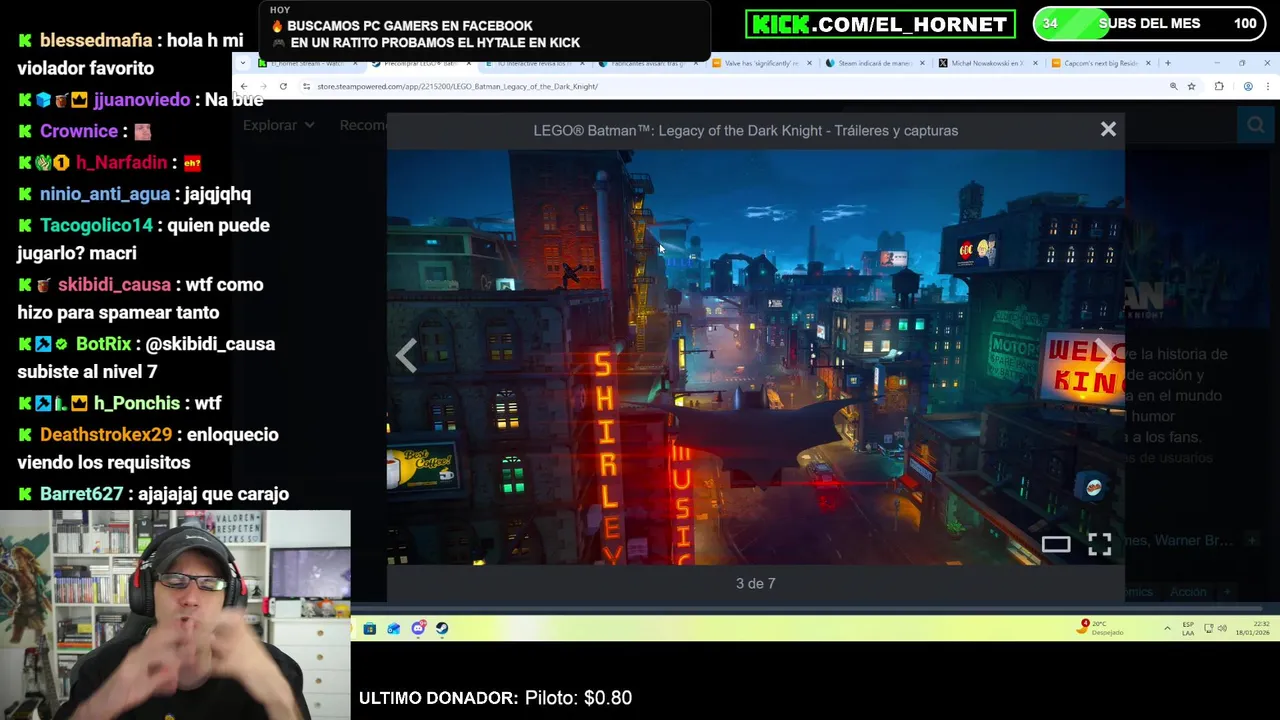1280x720 pixels.
Task: Switch to the Capcom's next big Resident tab
Action: click(x=1102, y=63)
